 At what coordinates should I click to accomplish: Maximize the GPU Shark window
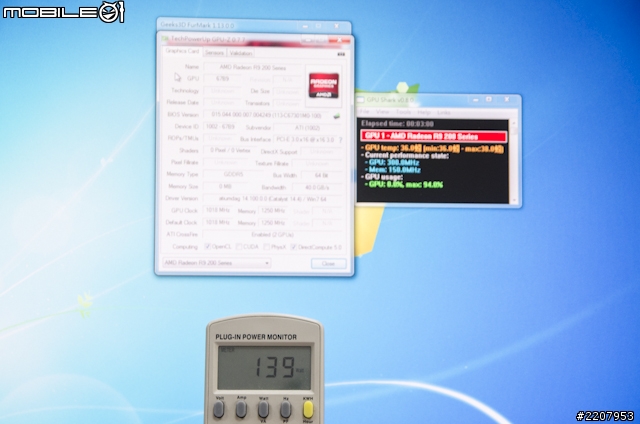point(489,99)
